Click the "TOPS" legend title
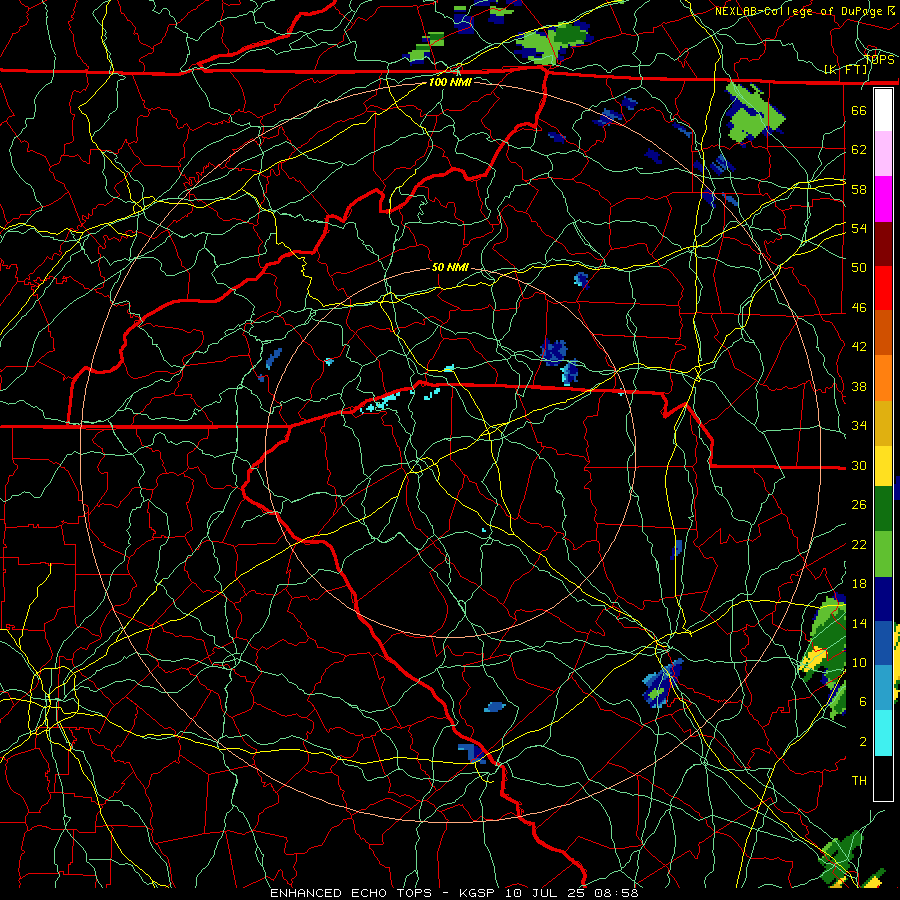900x900 pixels. [x=879, y=60]
